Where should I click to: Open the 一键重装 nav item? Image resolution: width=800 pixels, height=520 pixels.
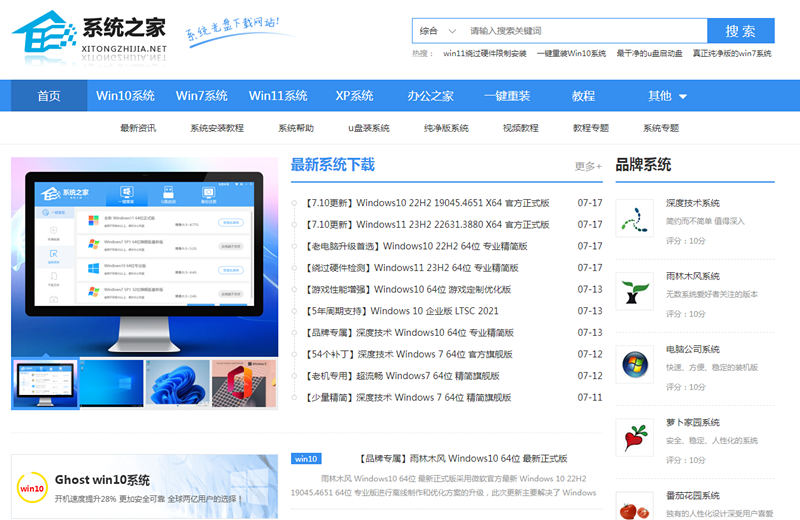tap(507, 96)
